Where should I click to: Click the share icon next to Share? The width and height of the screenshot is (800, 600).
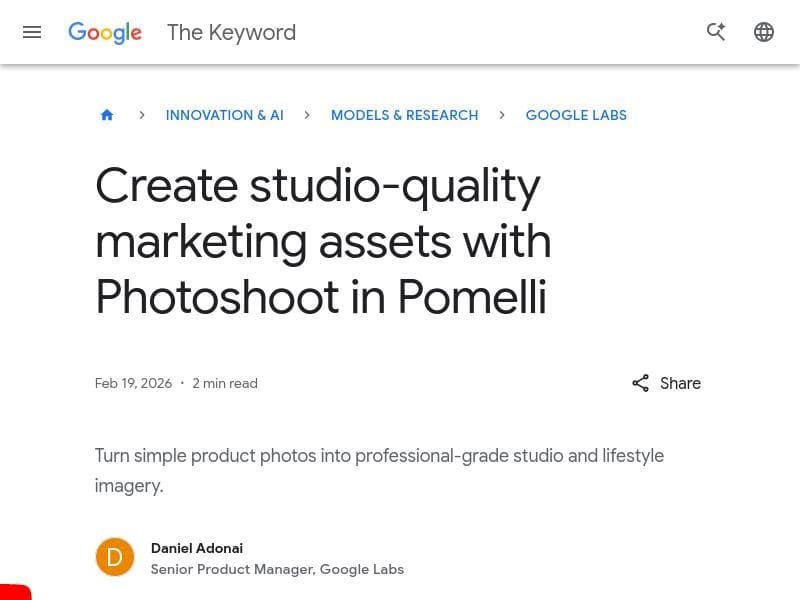[640, 383]
